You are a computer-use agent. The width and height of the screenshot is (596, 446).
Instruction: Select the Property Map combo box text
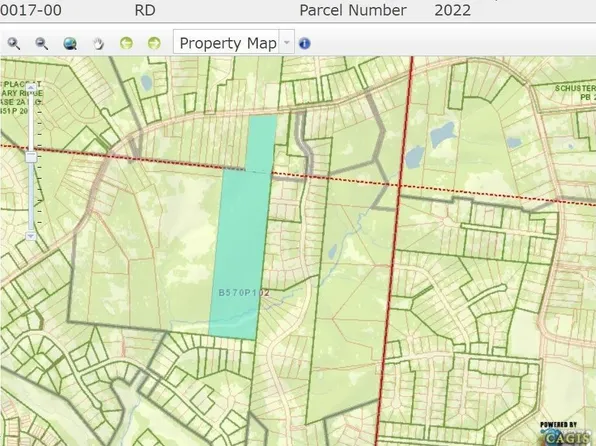click(228, 43)
